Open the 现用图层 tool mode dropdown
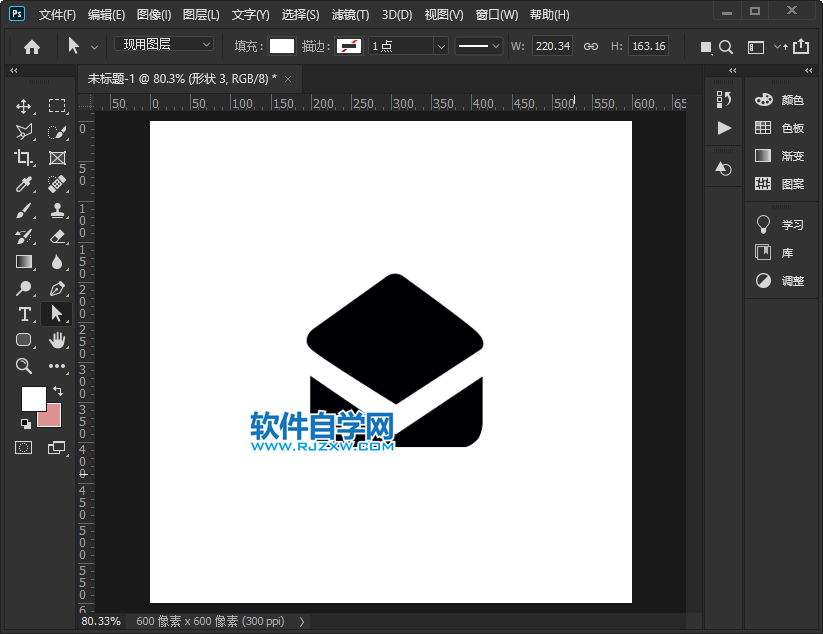This screenshot has width=823, height=634. coord(163,44)
